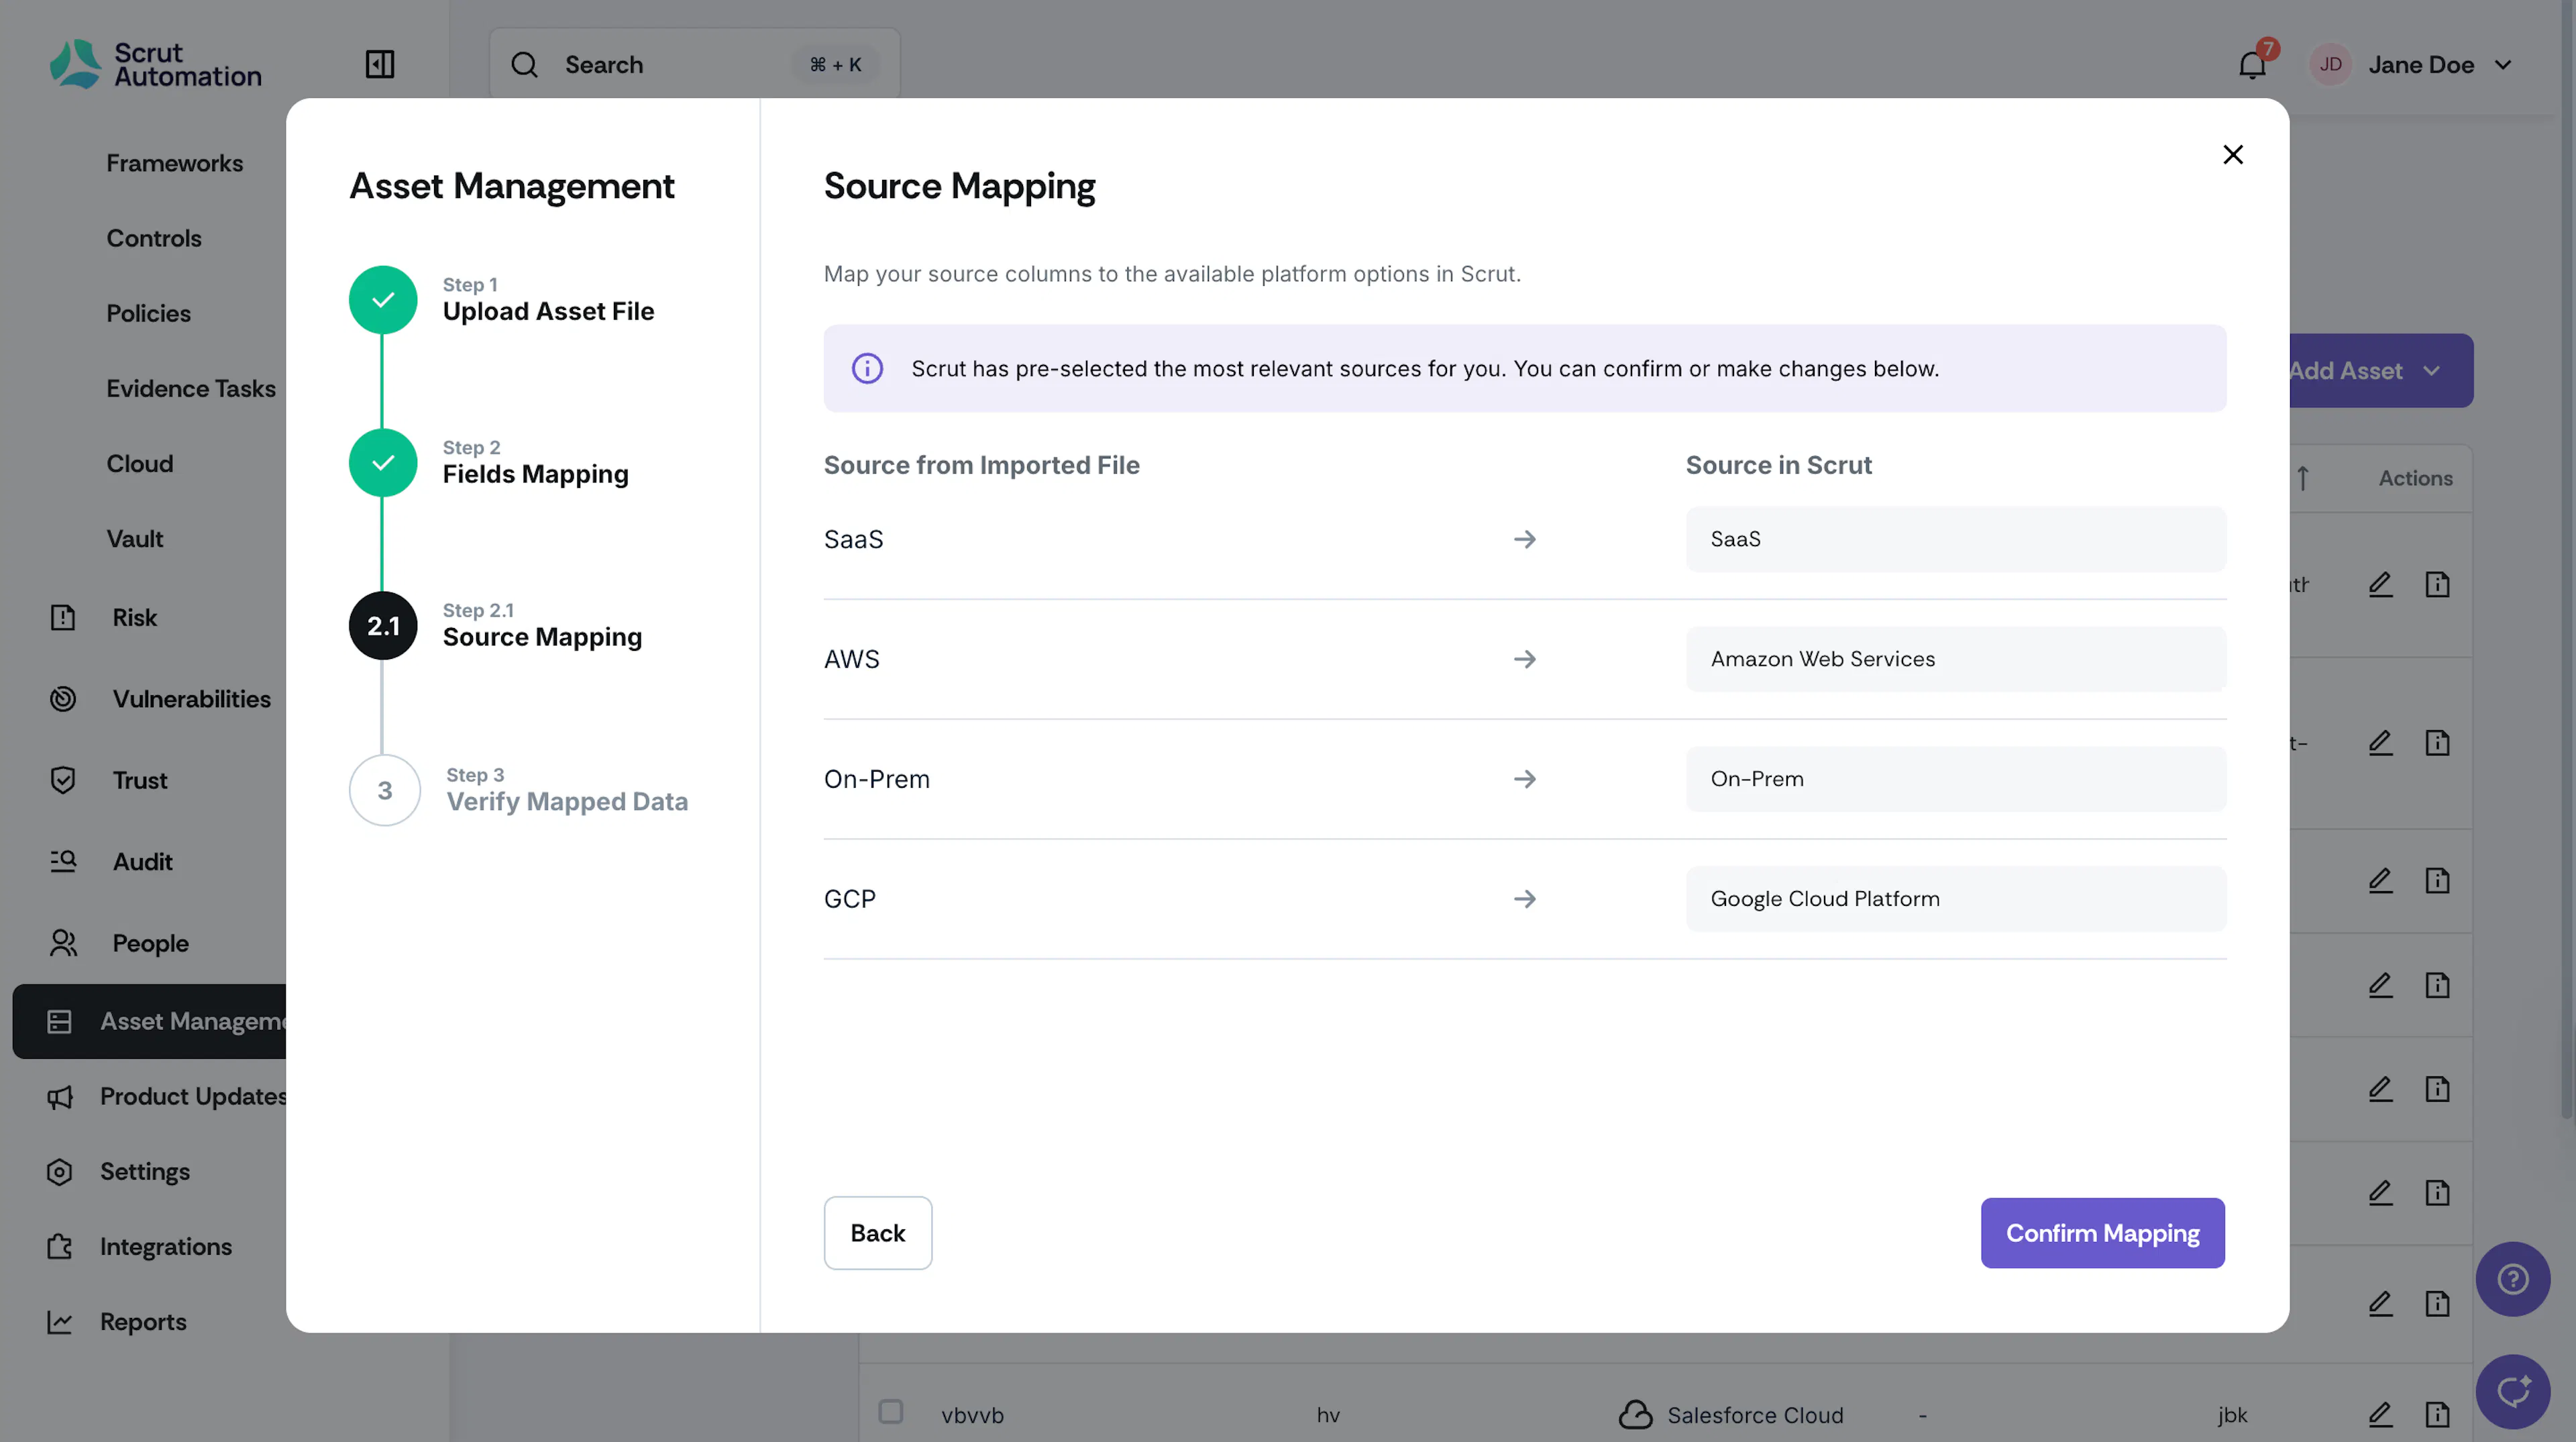Viewport: 2576px width, 1442px height.
Task: Confirm the source mapping
Action: [2102, 1233]
